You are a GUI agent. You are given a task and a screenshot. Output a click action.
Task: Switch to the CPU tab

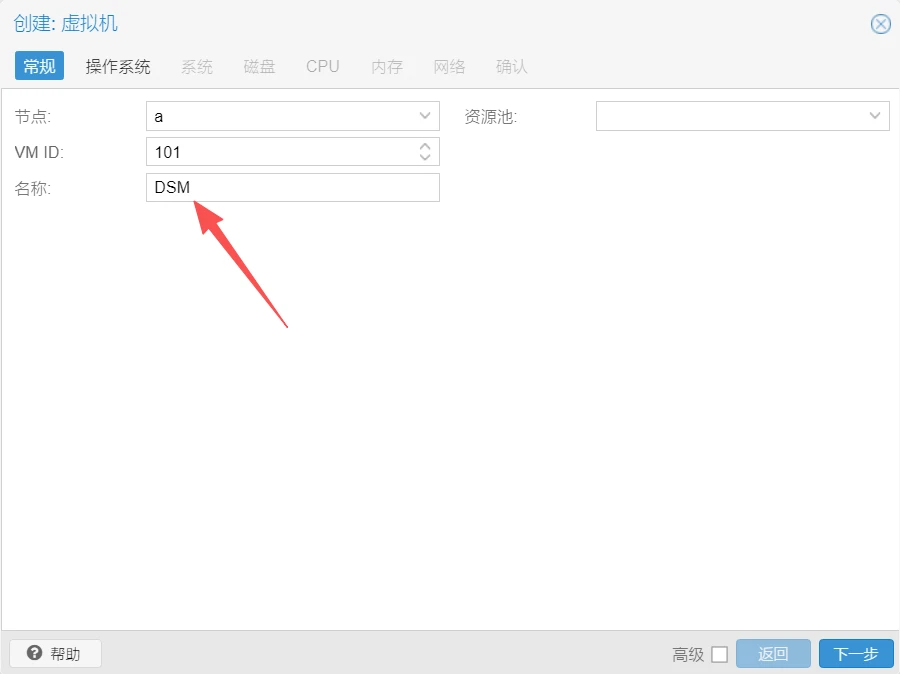[x=323, y=66]
